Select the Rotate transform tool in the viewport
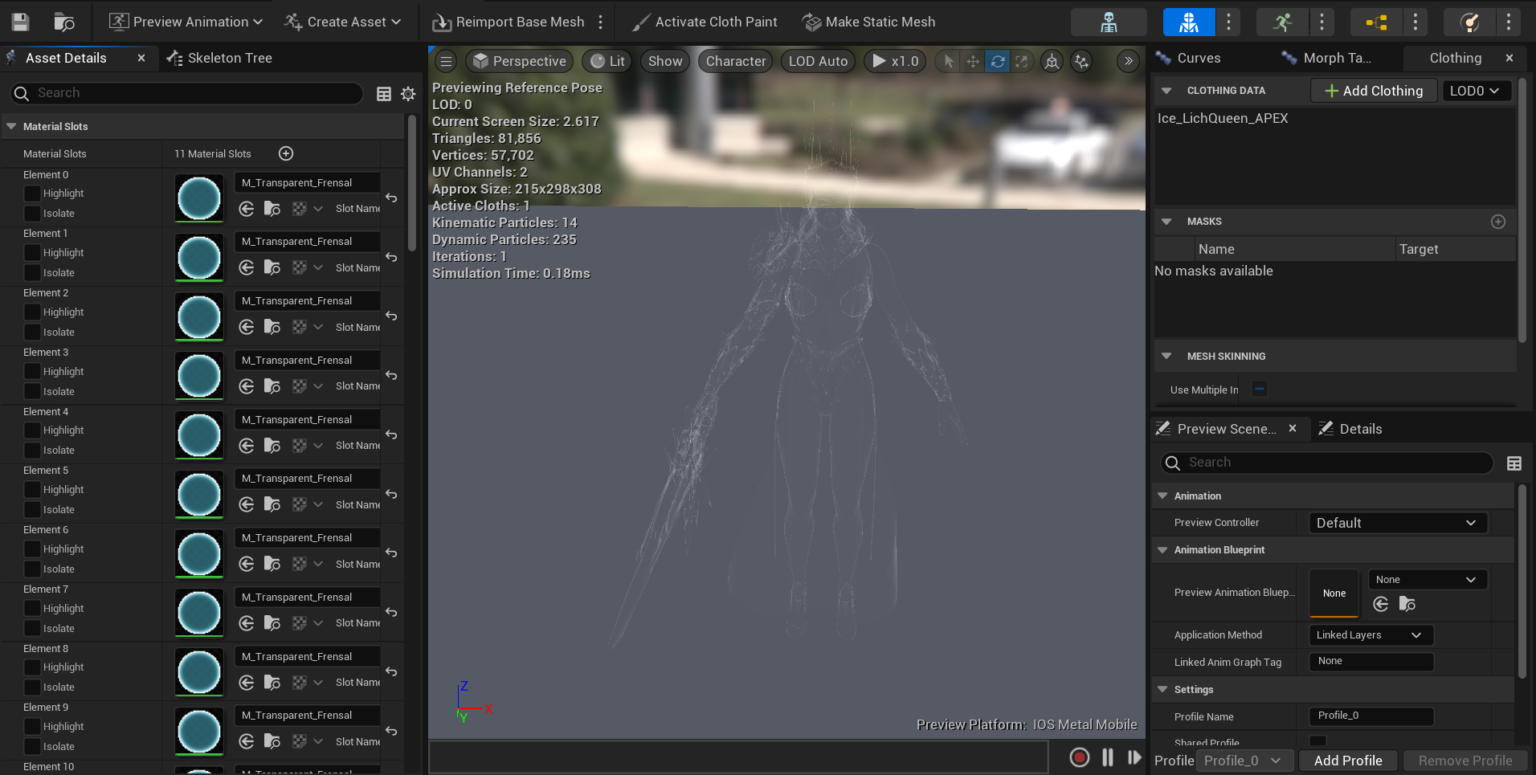 (x=997, y=61)
